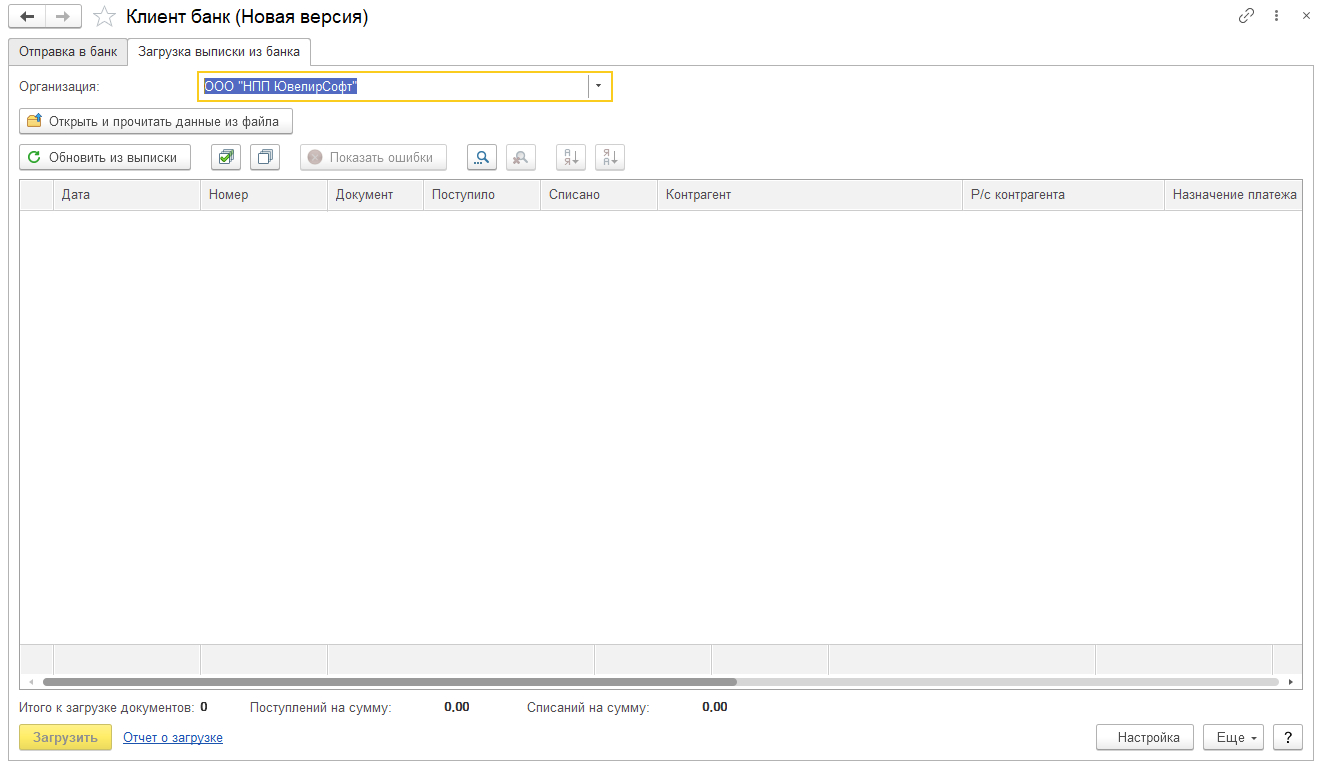The height and width of the screenshot is (765, 1319).
Task: Click the Поступило column header
Action: 482,195
